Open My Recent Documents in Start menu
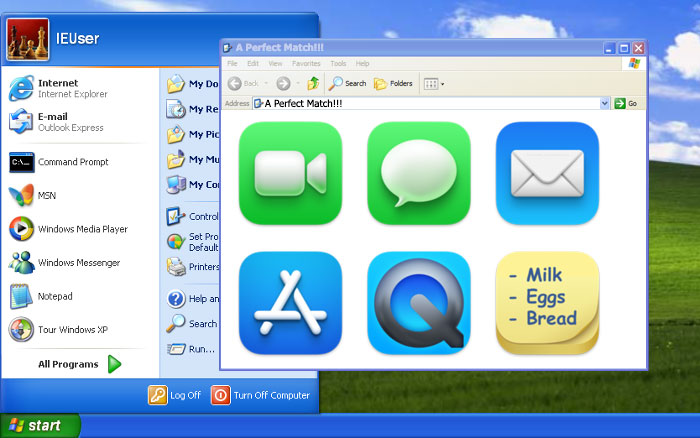This screenshot has width=700, height=438. (x=192, y=109)
